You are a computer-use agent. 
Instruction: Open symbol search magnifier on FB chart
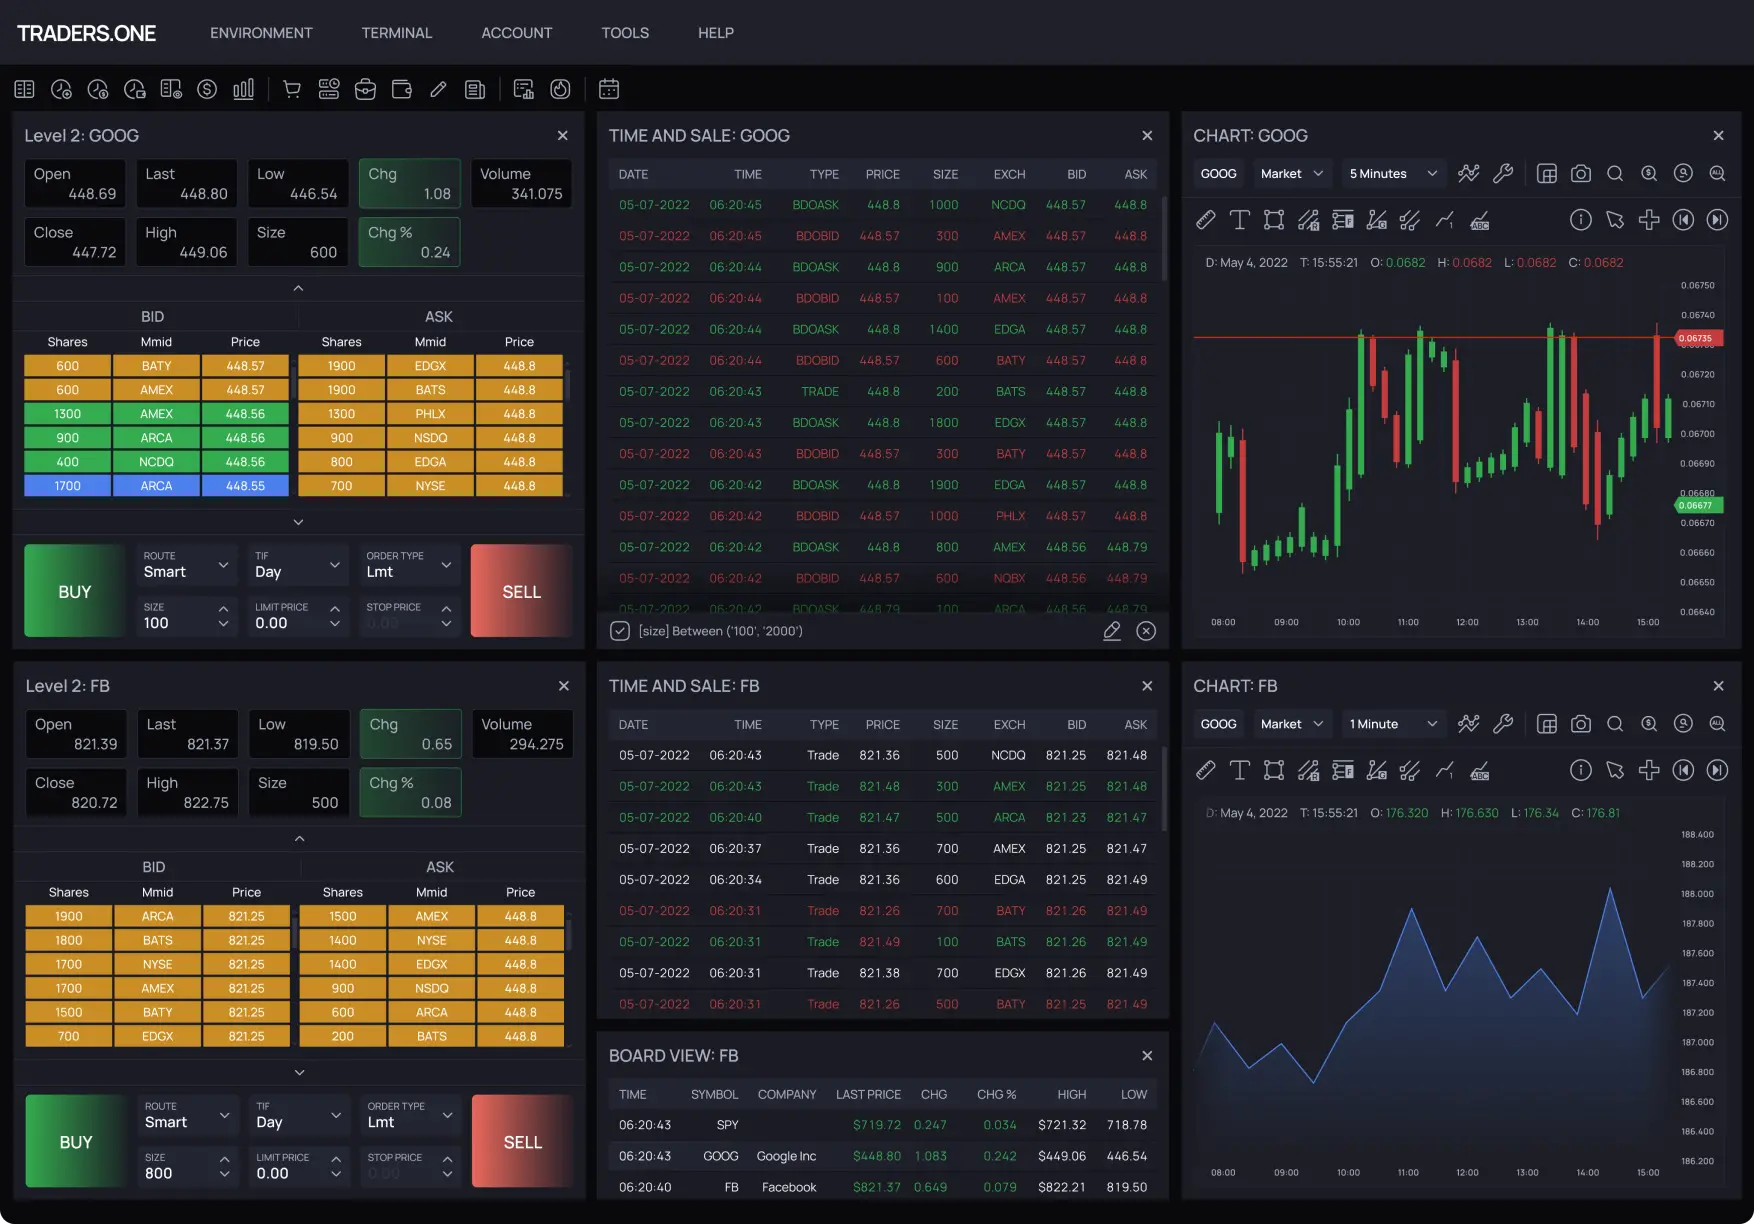tap(1615, 723)
